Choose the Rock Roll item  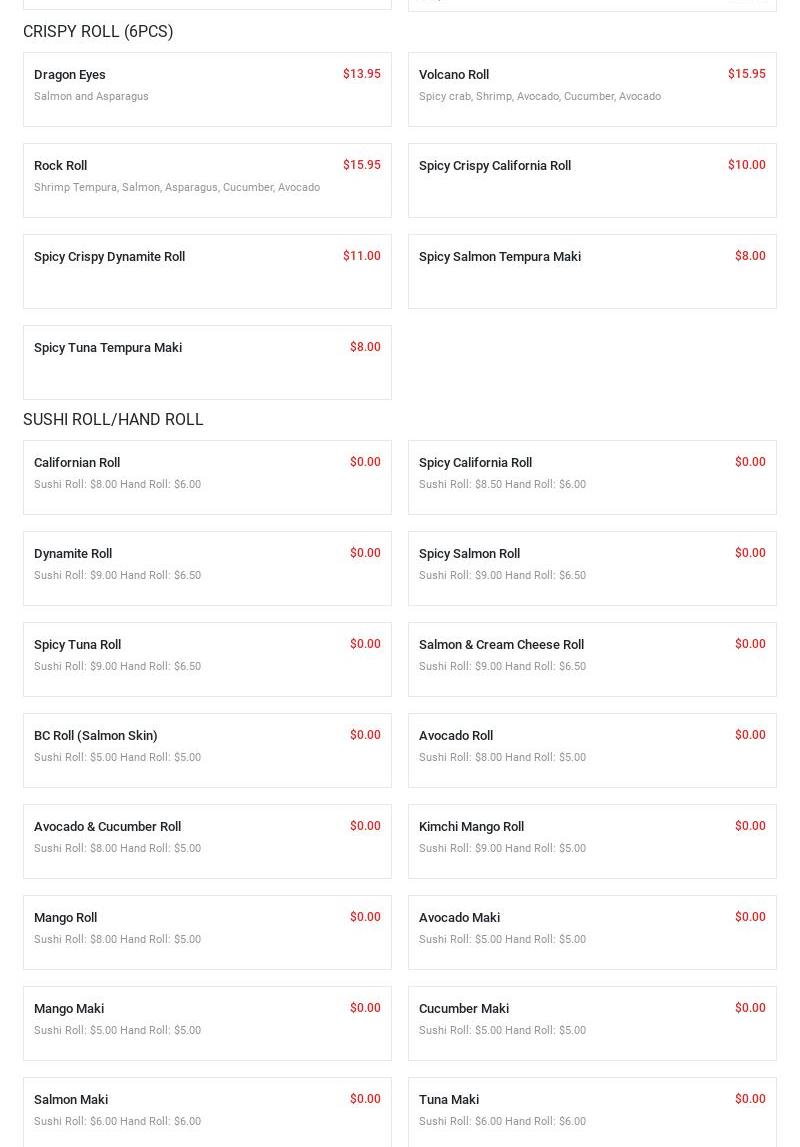click(61, 166)
